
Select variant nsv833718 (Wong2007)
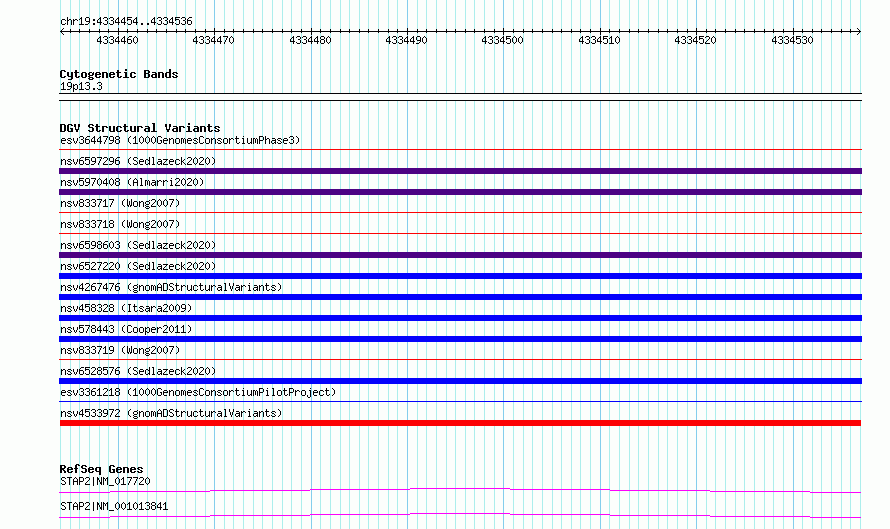120,224
